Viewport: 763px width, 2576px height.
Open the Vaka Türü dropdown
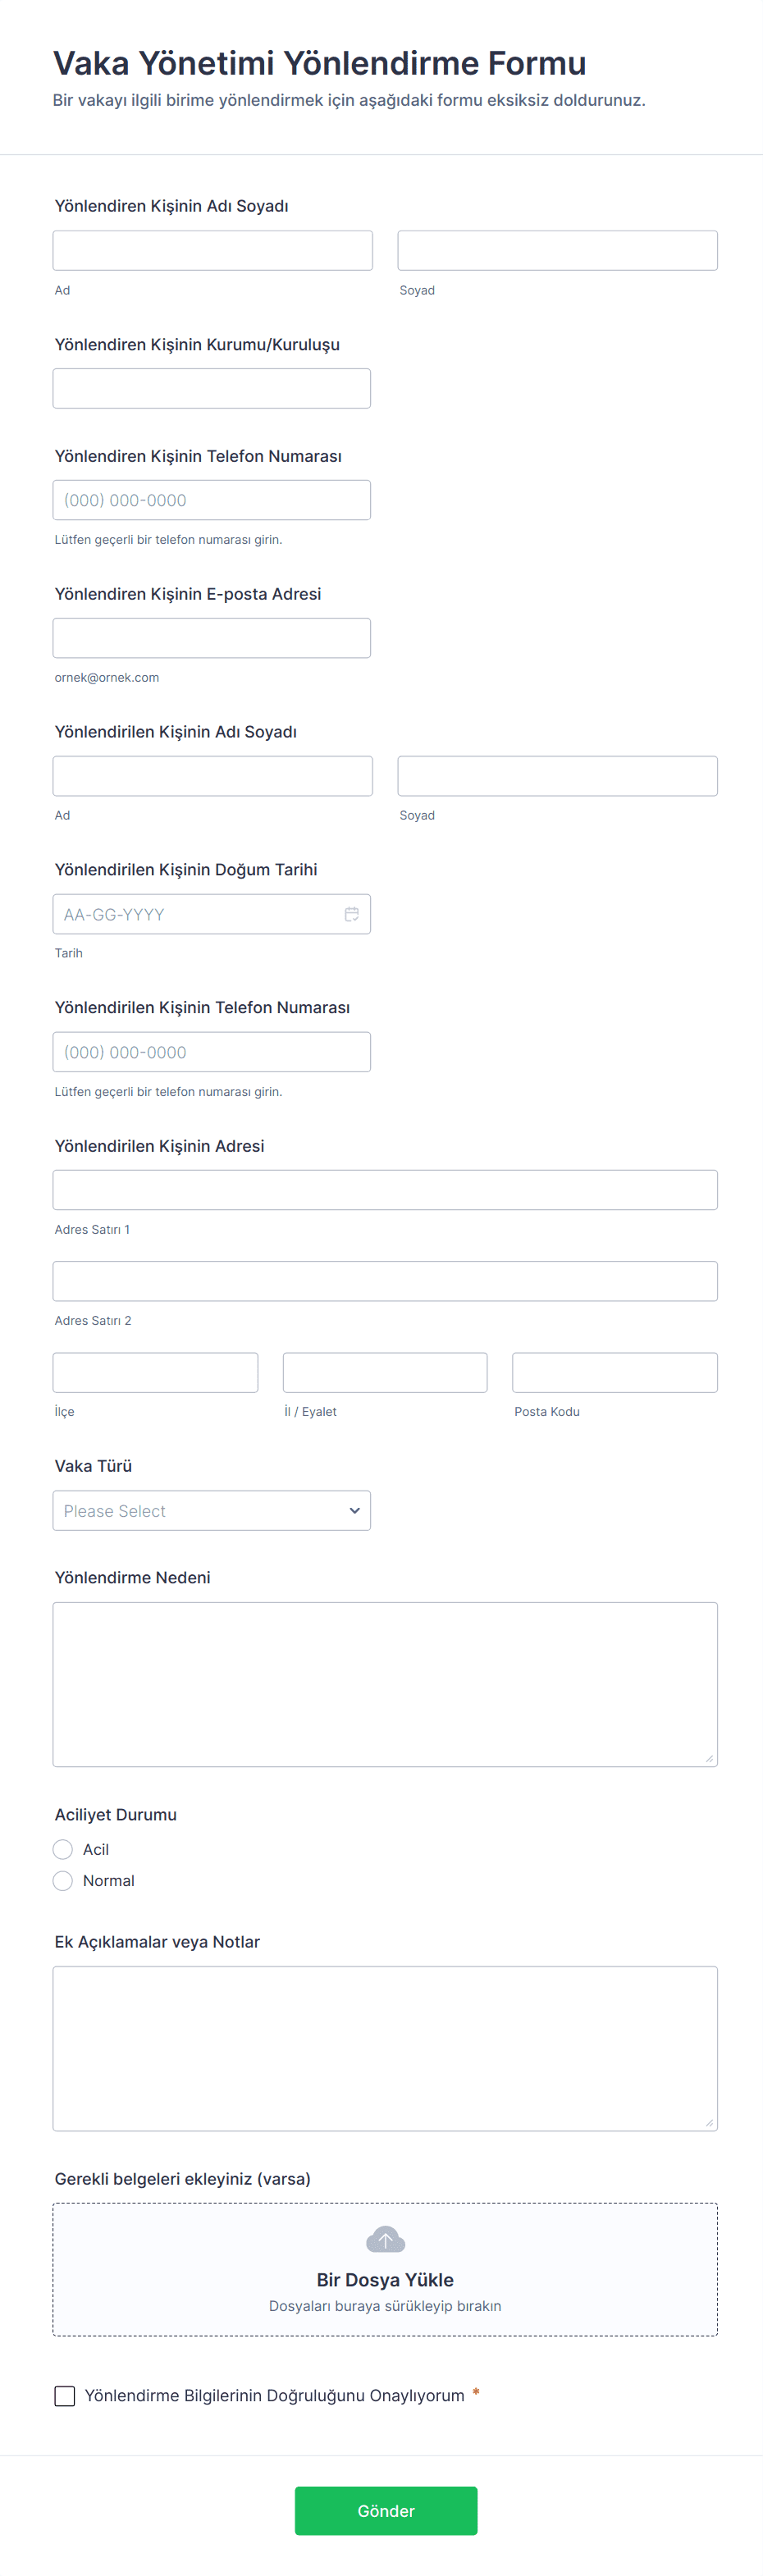tap(211, 1511)
